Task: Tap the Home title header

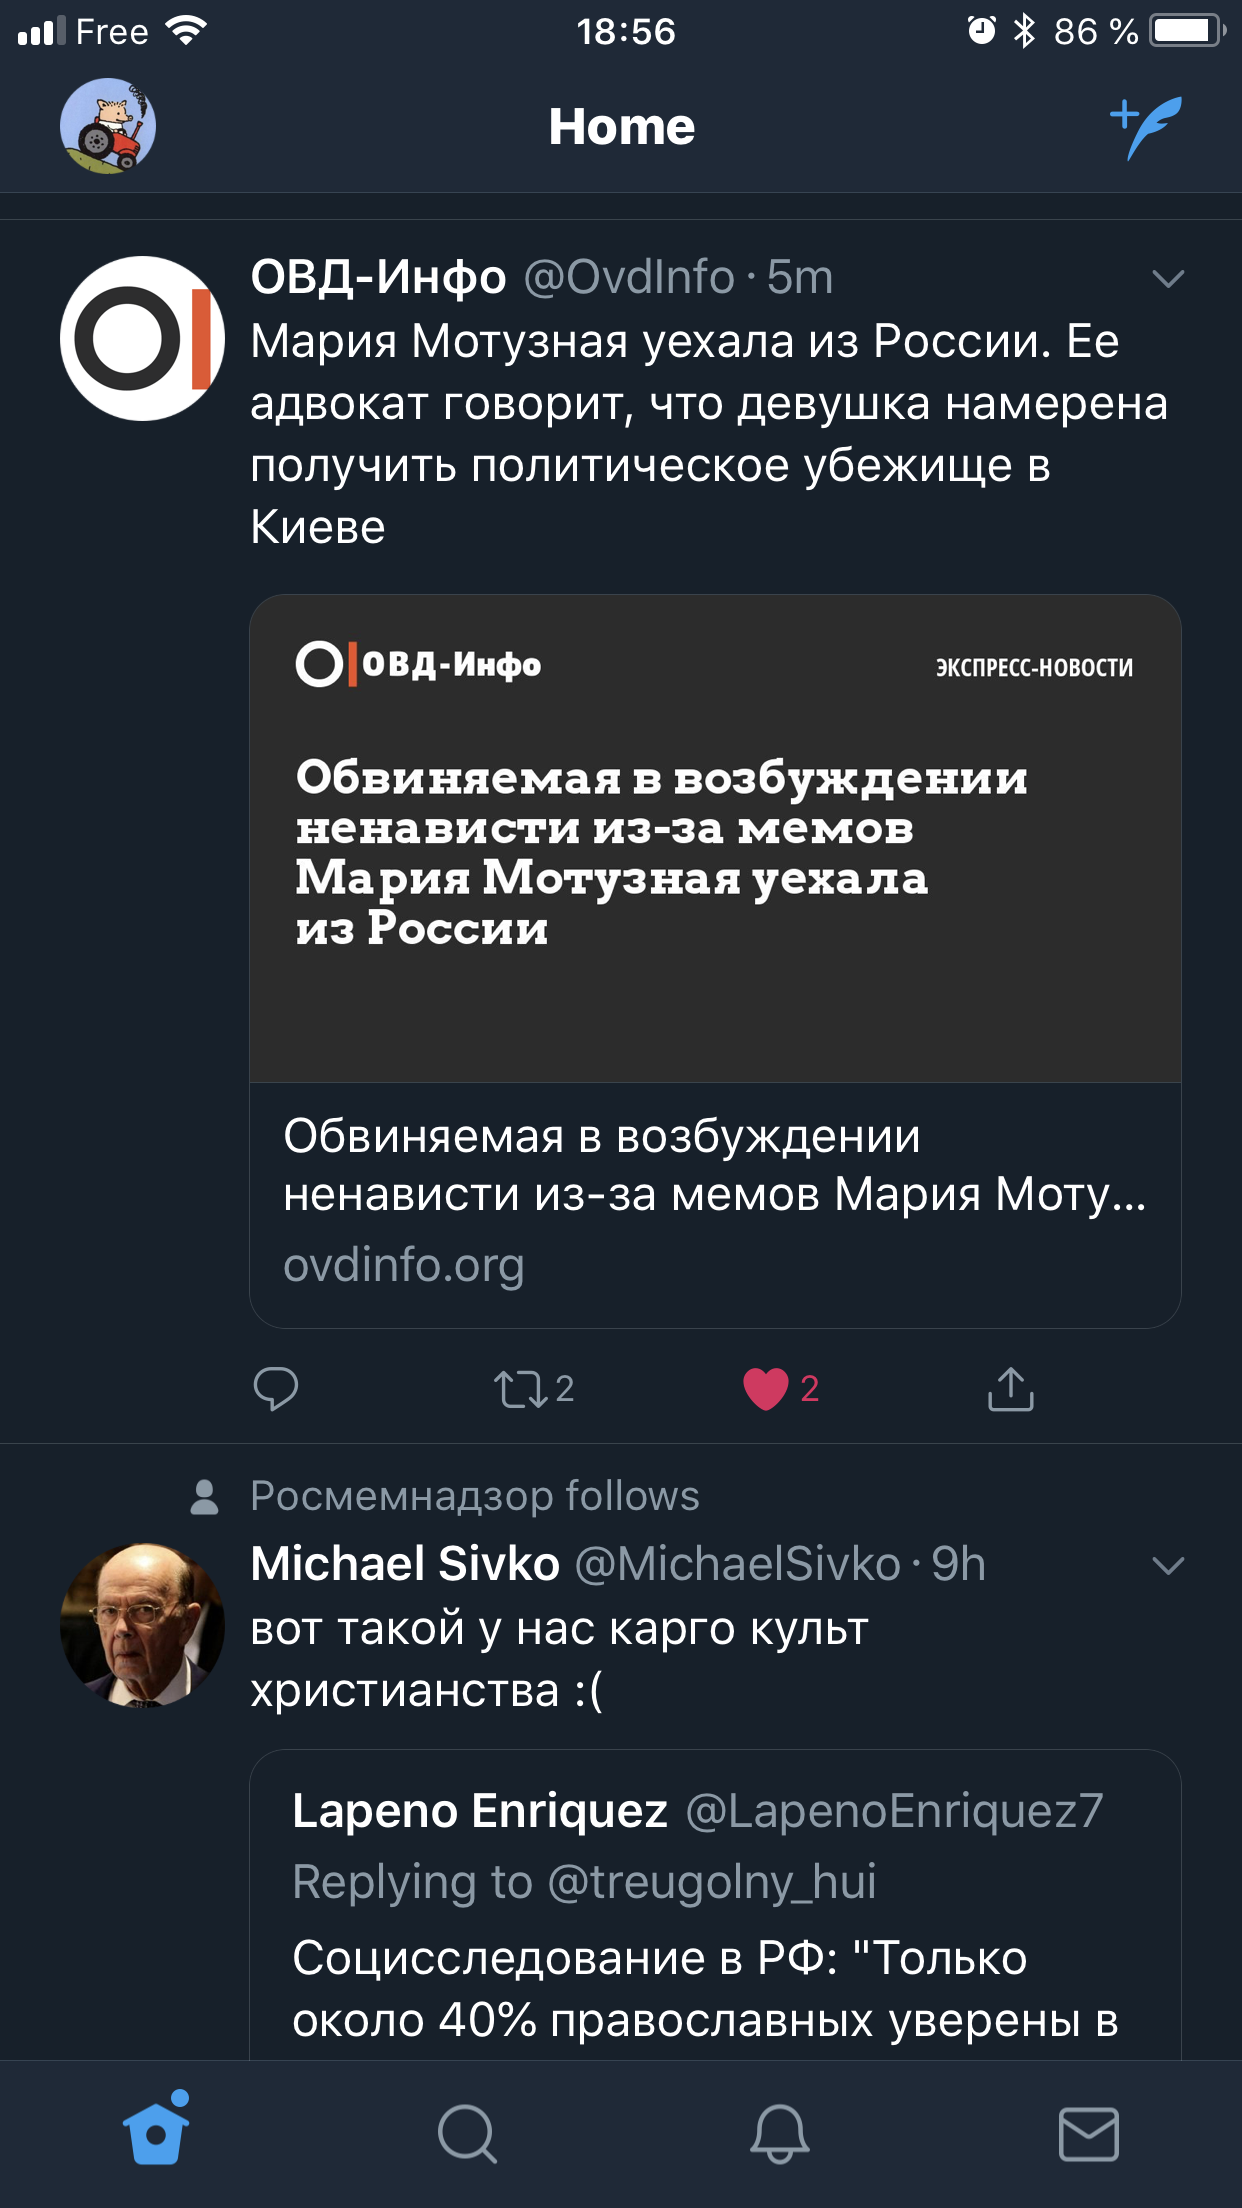Action: click(621, 127)
